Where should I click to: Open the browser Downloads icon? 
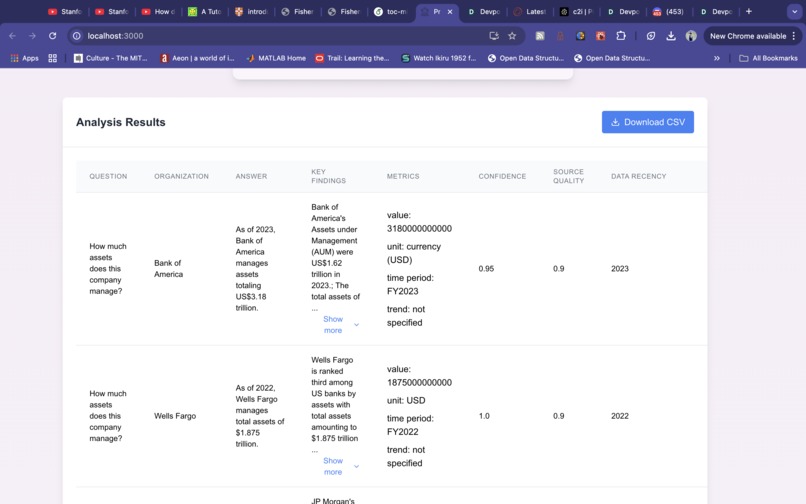point(671,36)
